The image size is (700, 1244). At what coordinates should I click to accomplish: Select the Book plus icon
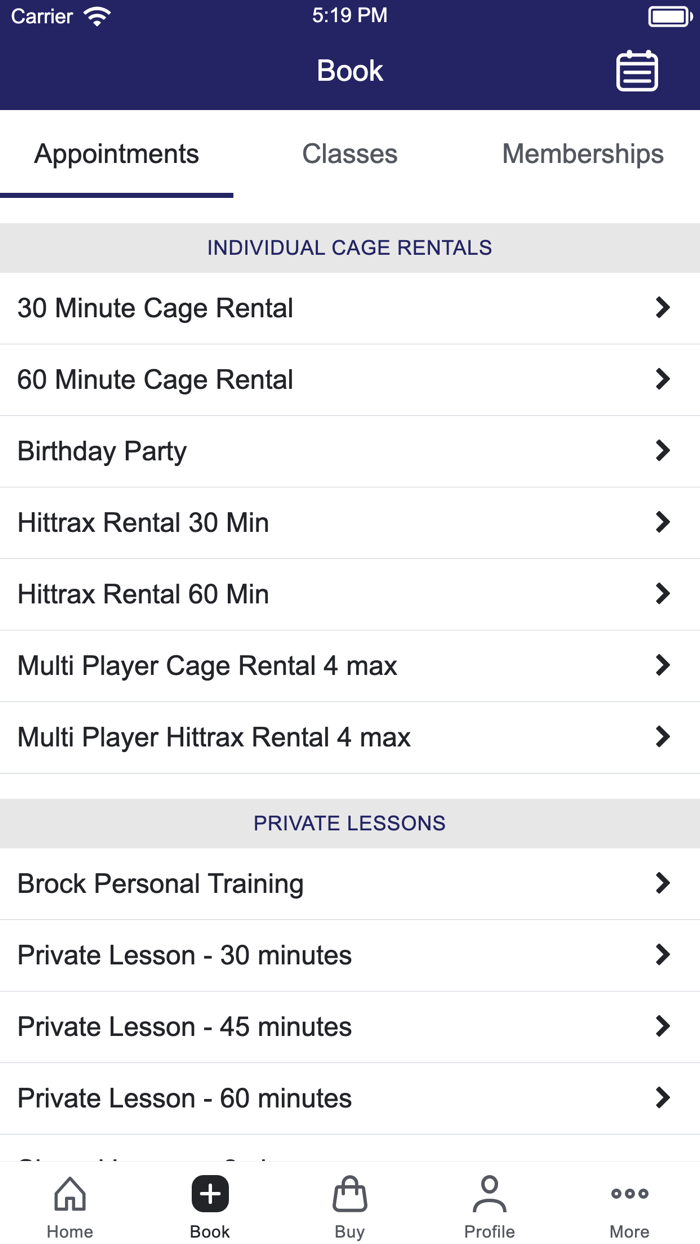(209, 1193)
